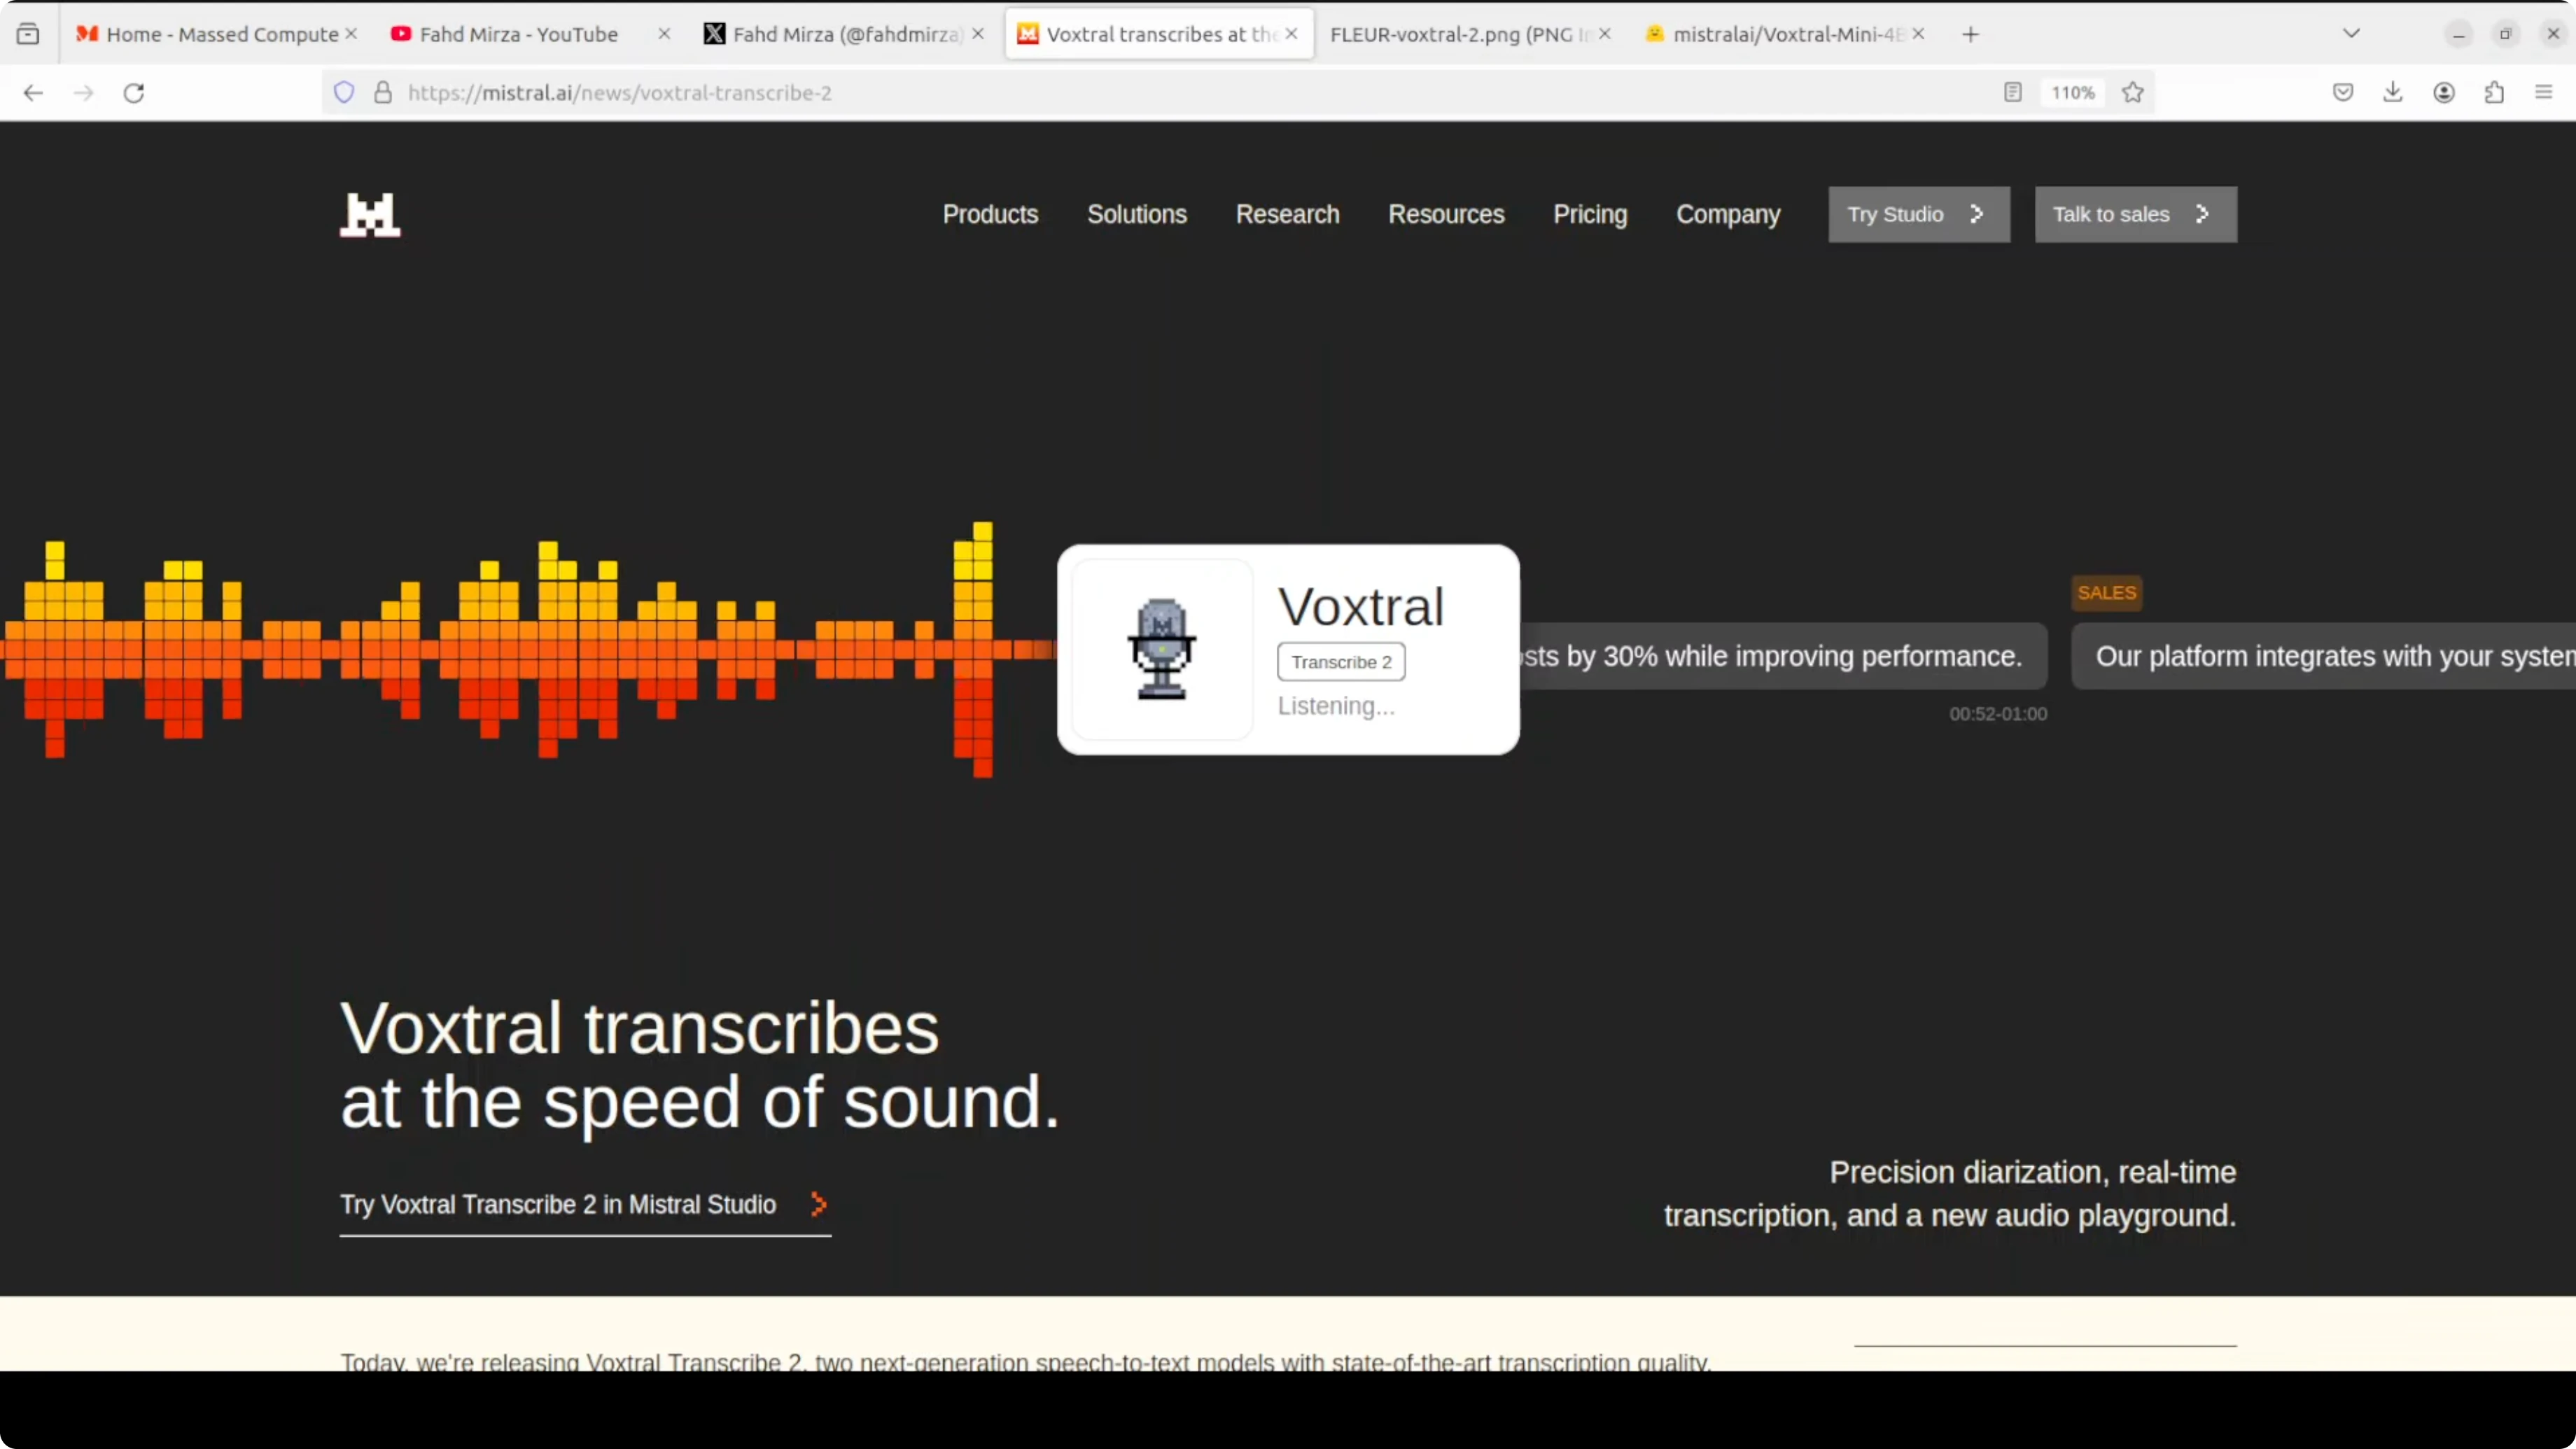Toggle reader view icon in the address bar

pyautogui.click(x=2012, y=93)
